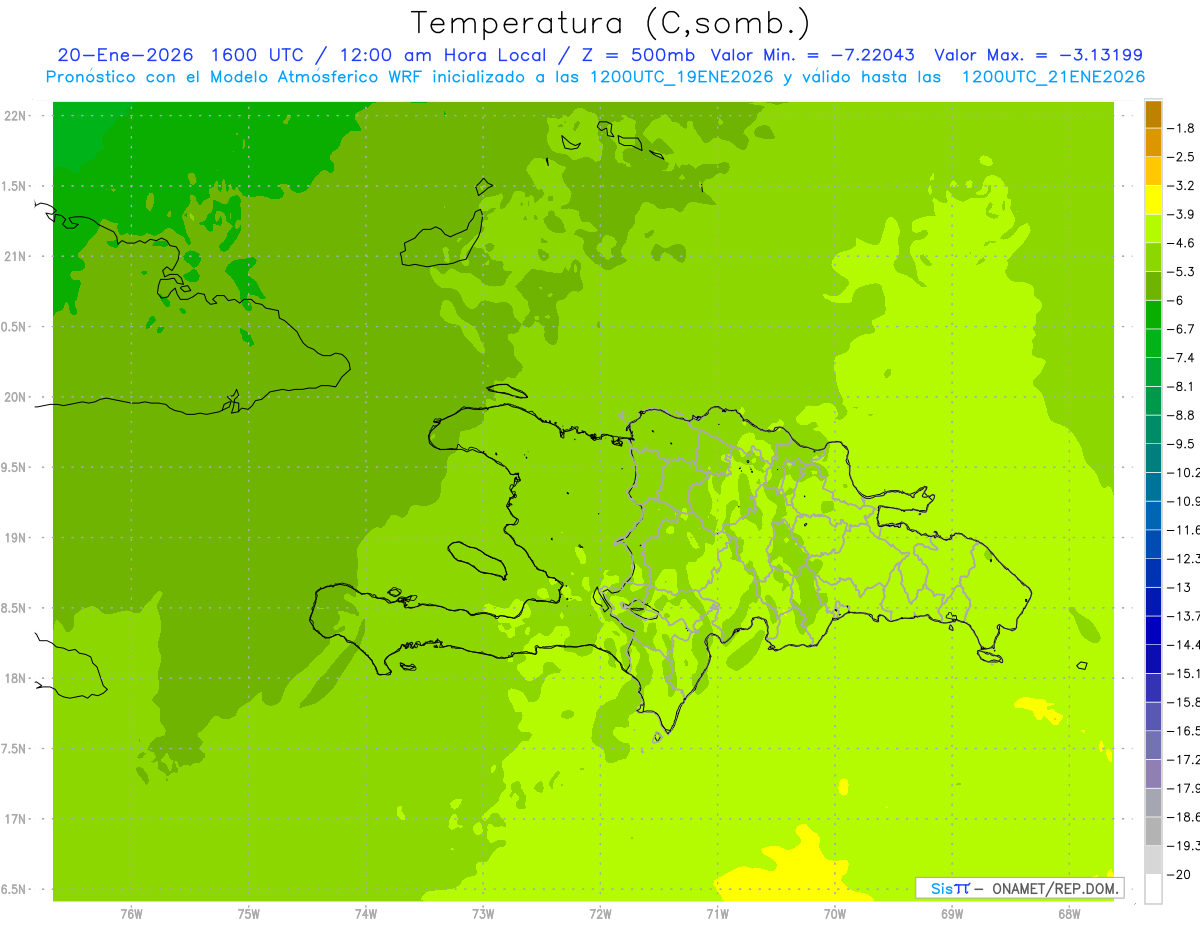The image size is (1200, 927).
Task: Click the '68W' longitude label
Action: pyautogui.click(x=1068, y=913)
